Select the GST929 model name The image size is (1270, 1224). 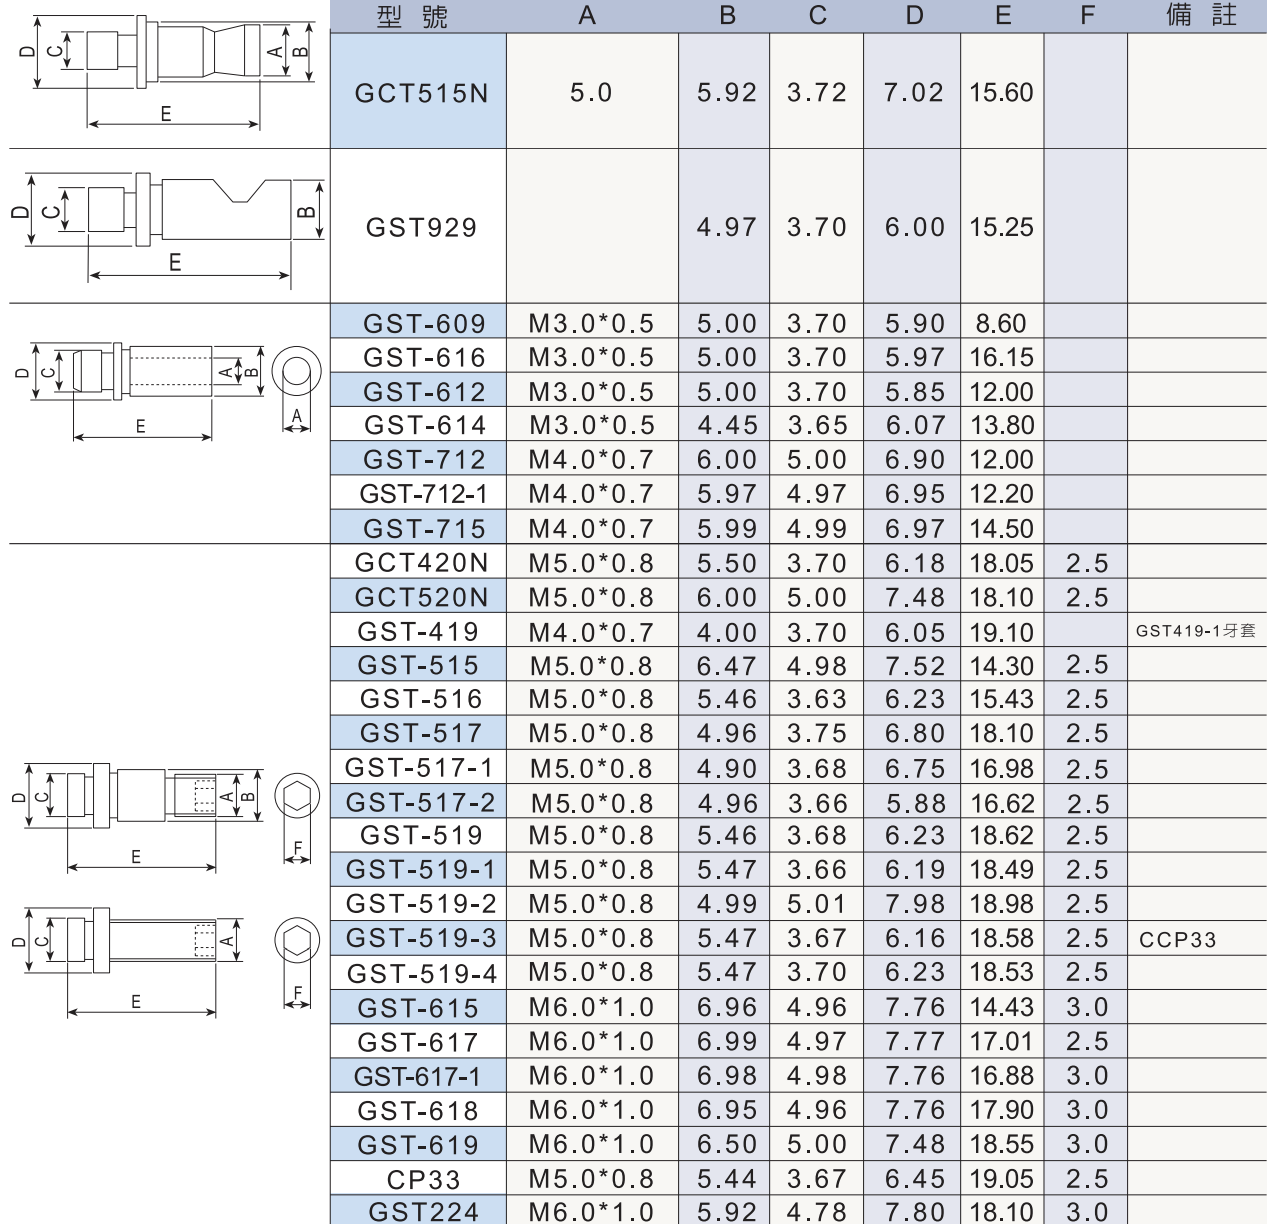(421, 227)
